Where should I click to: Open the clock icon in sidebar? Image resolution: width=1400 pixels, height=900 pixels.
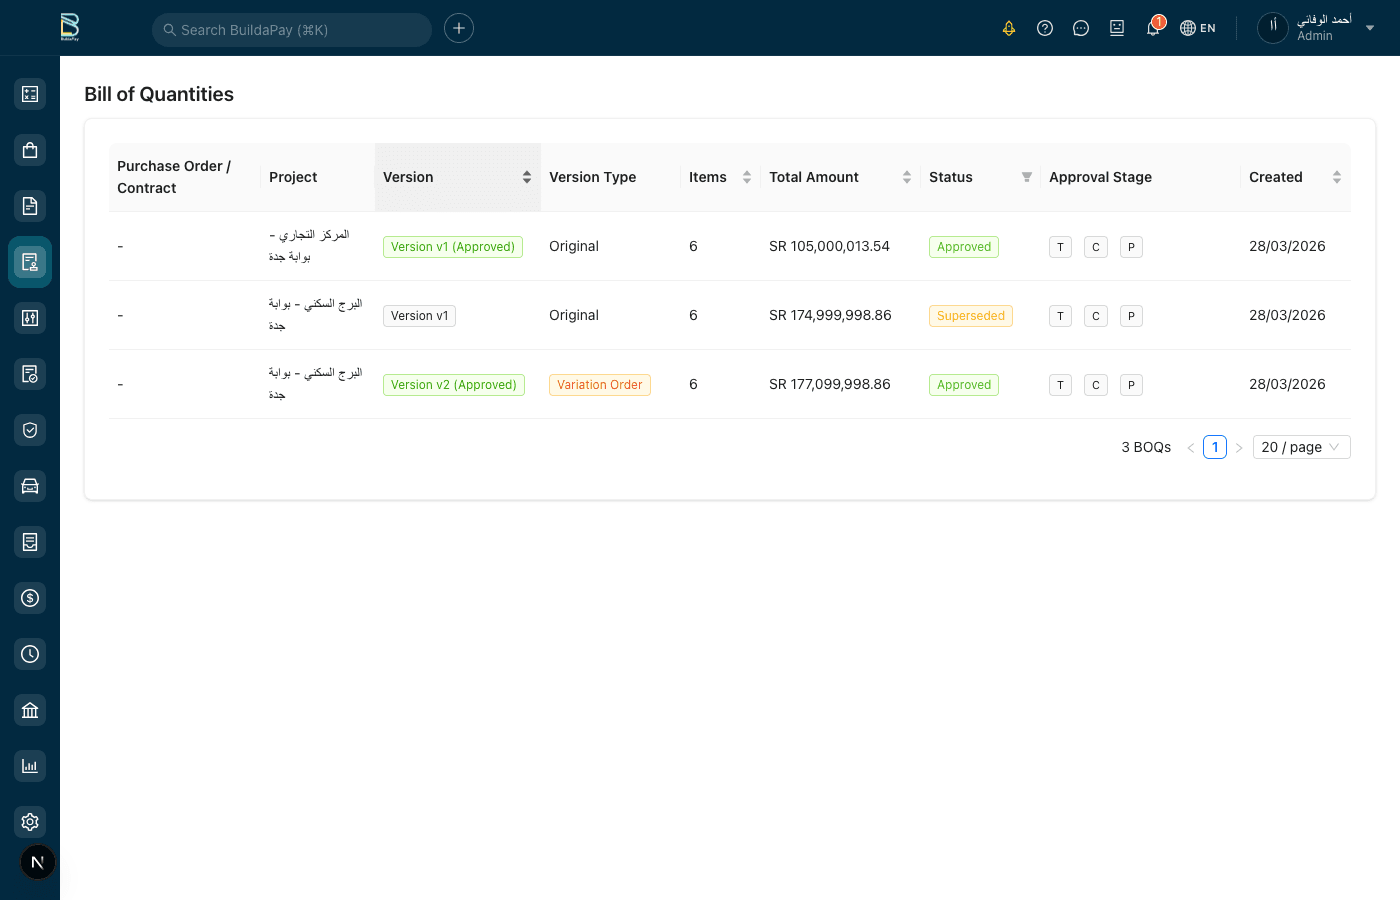30,654
